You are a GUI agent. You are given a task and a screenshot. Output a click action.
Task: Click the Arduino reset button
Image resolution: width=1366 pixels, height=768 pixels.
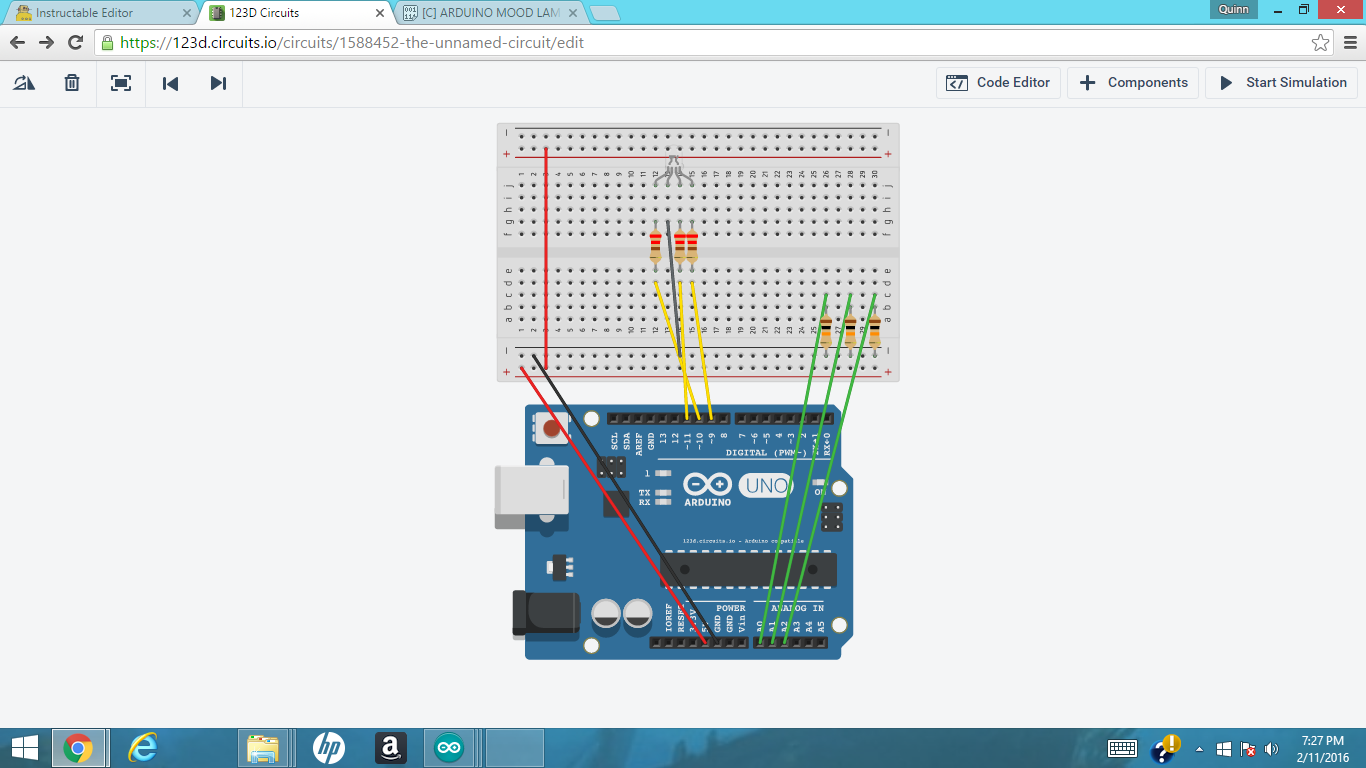(x=549, y=428)
